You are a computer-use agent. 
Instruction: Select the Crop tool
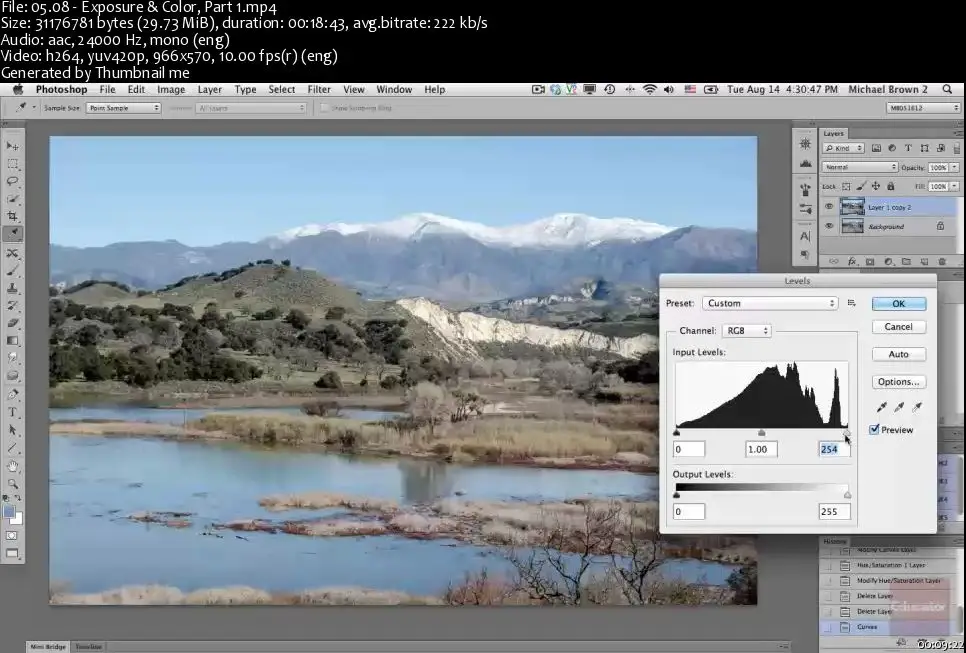[12, 216]
